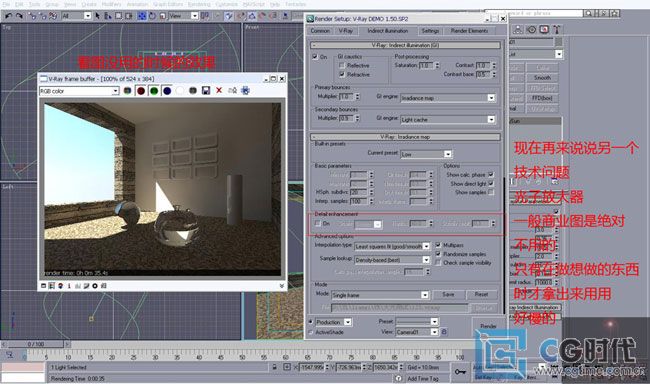Select the Select and Link tool

32,16
